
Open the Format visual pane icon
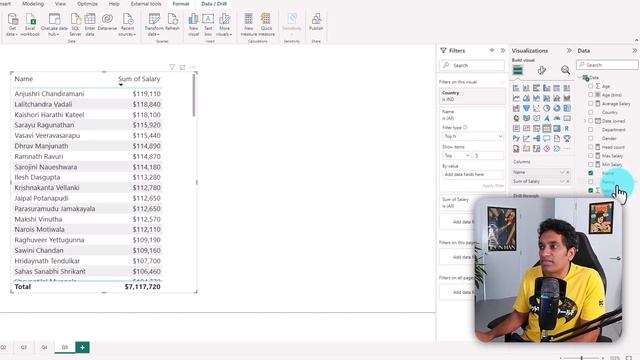click(542, 70)
